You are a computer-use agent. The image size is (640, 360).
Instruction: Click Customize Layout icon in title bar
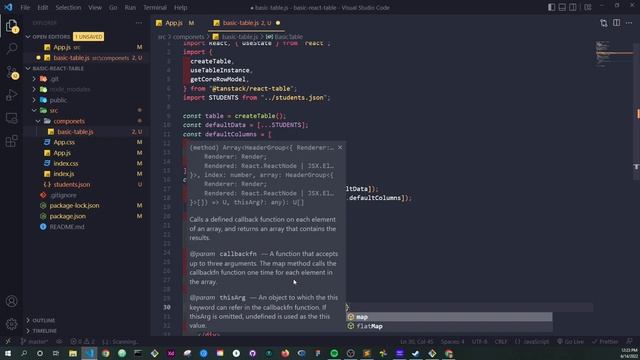[x=588, y=7]
